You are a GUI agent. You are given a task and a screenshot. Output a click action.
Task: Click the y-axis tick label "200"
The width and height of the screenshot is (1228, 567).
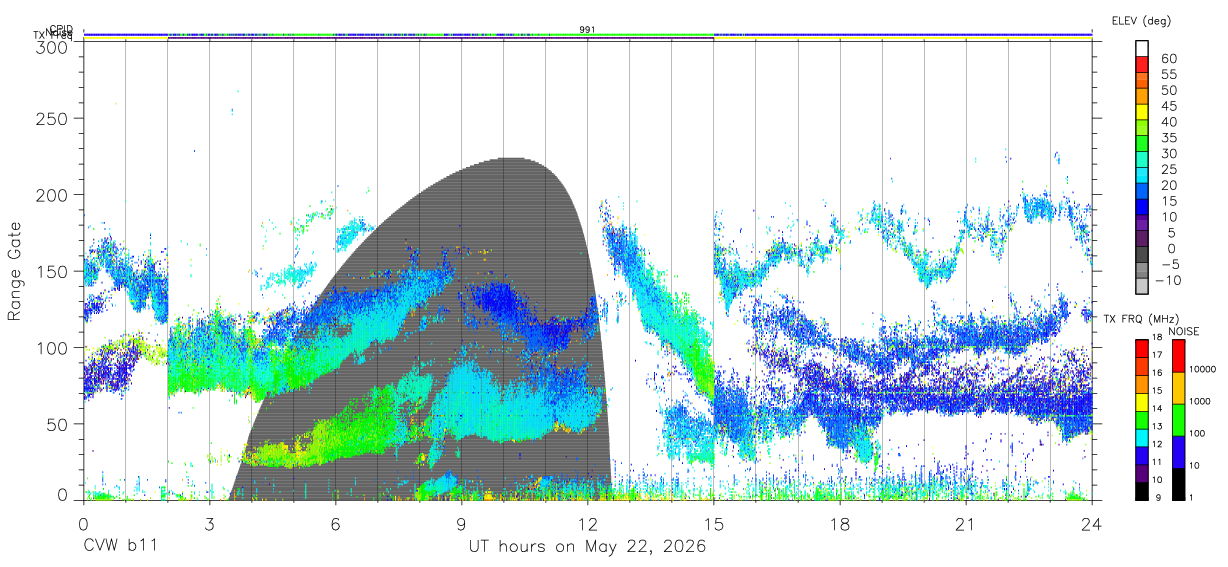tap(52, 195)
